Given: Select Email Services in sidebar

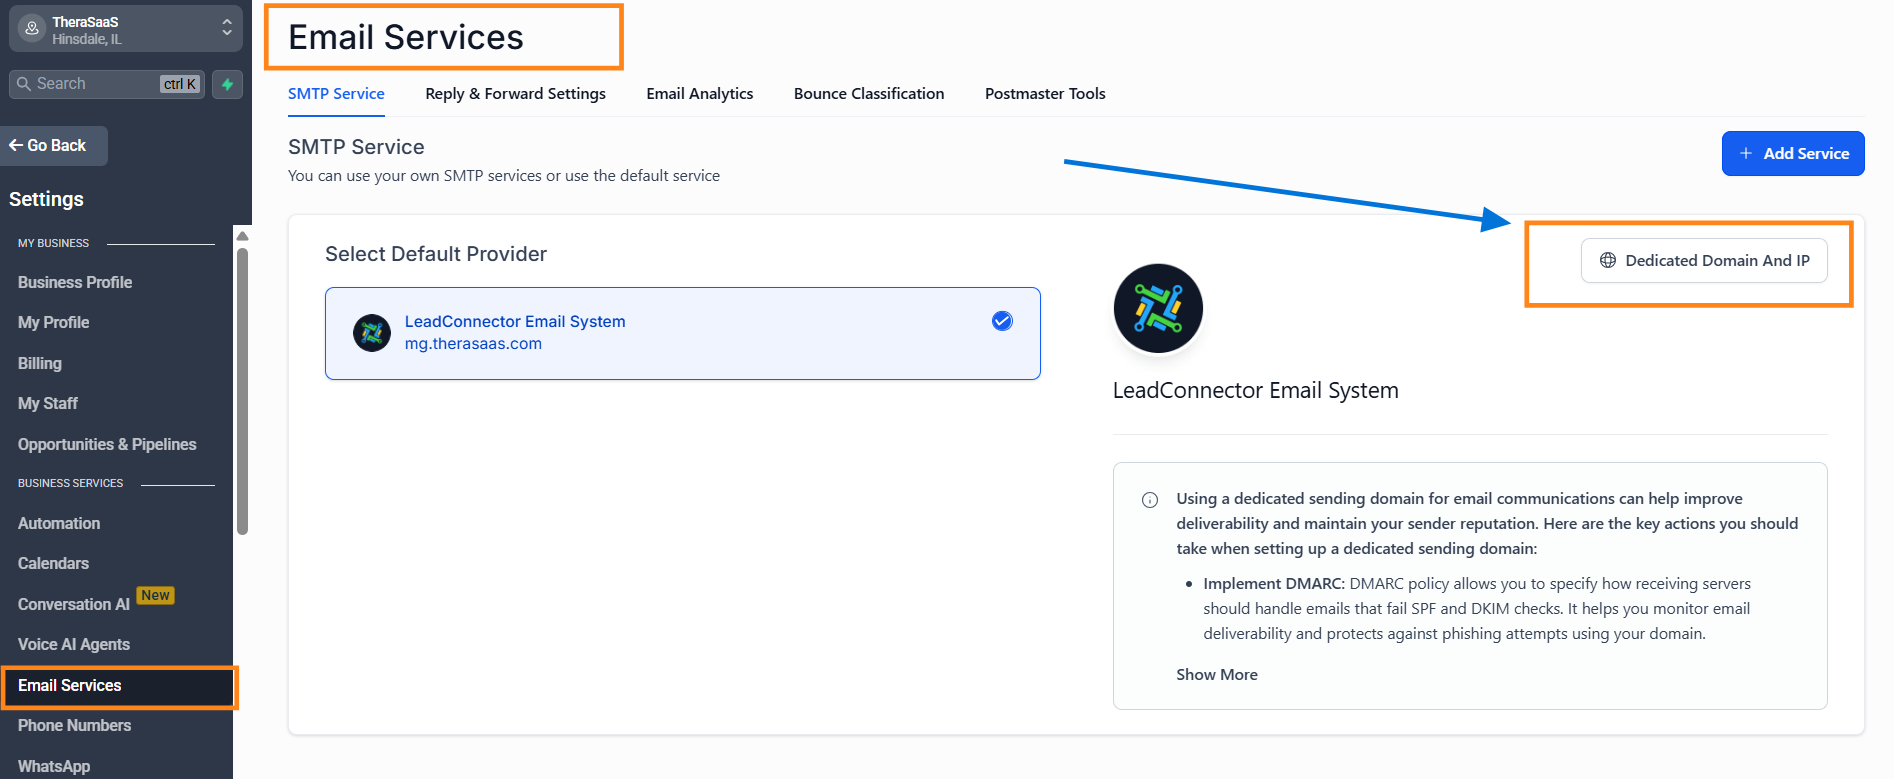Looking at the screenshot, I should [x=117, y=687].
